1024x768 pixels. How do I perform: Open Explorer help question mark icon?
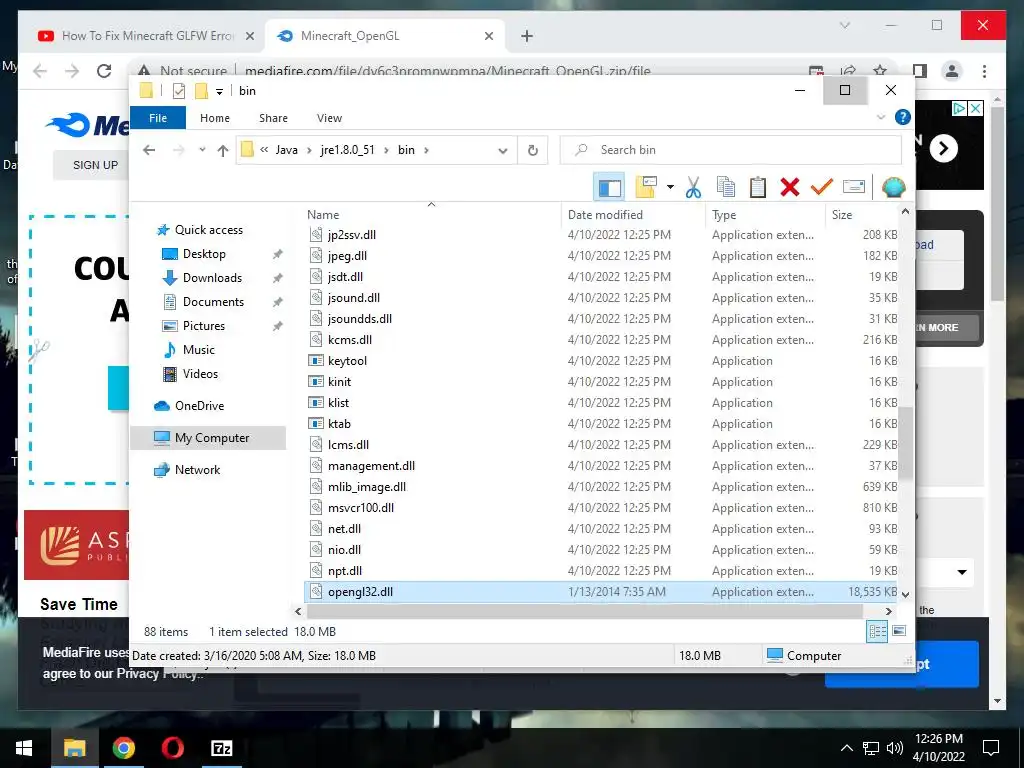(x=903, y=118)
